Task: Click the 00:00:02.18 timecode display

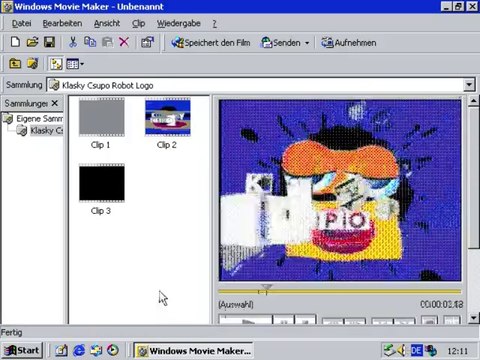Action: [x=441, y=304]
